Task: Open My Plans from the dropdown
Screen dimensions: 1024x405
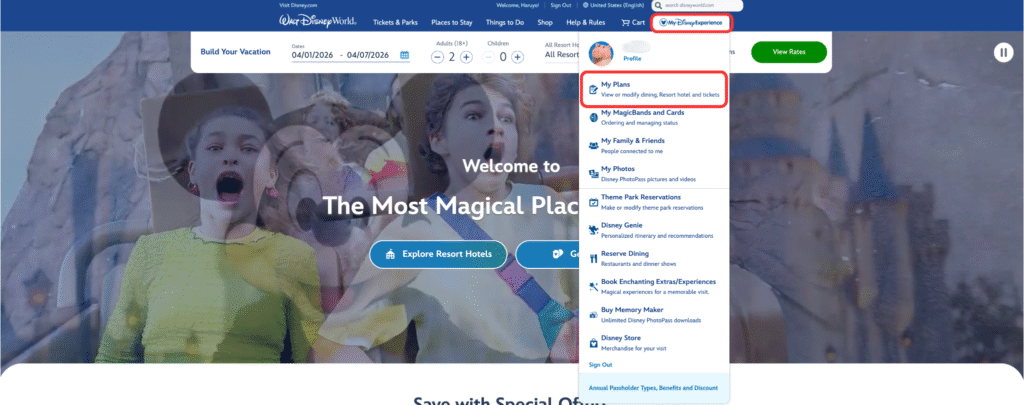Action: 654,89
